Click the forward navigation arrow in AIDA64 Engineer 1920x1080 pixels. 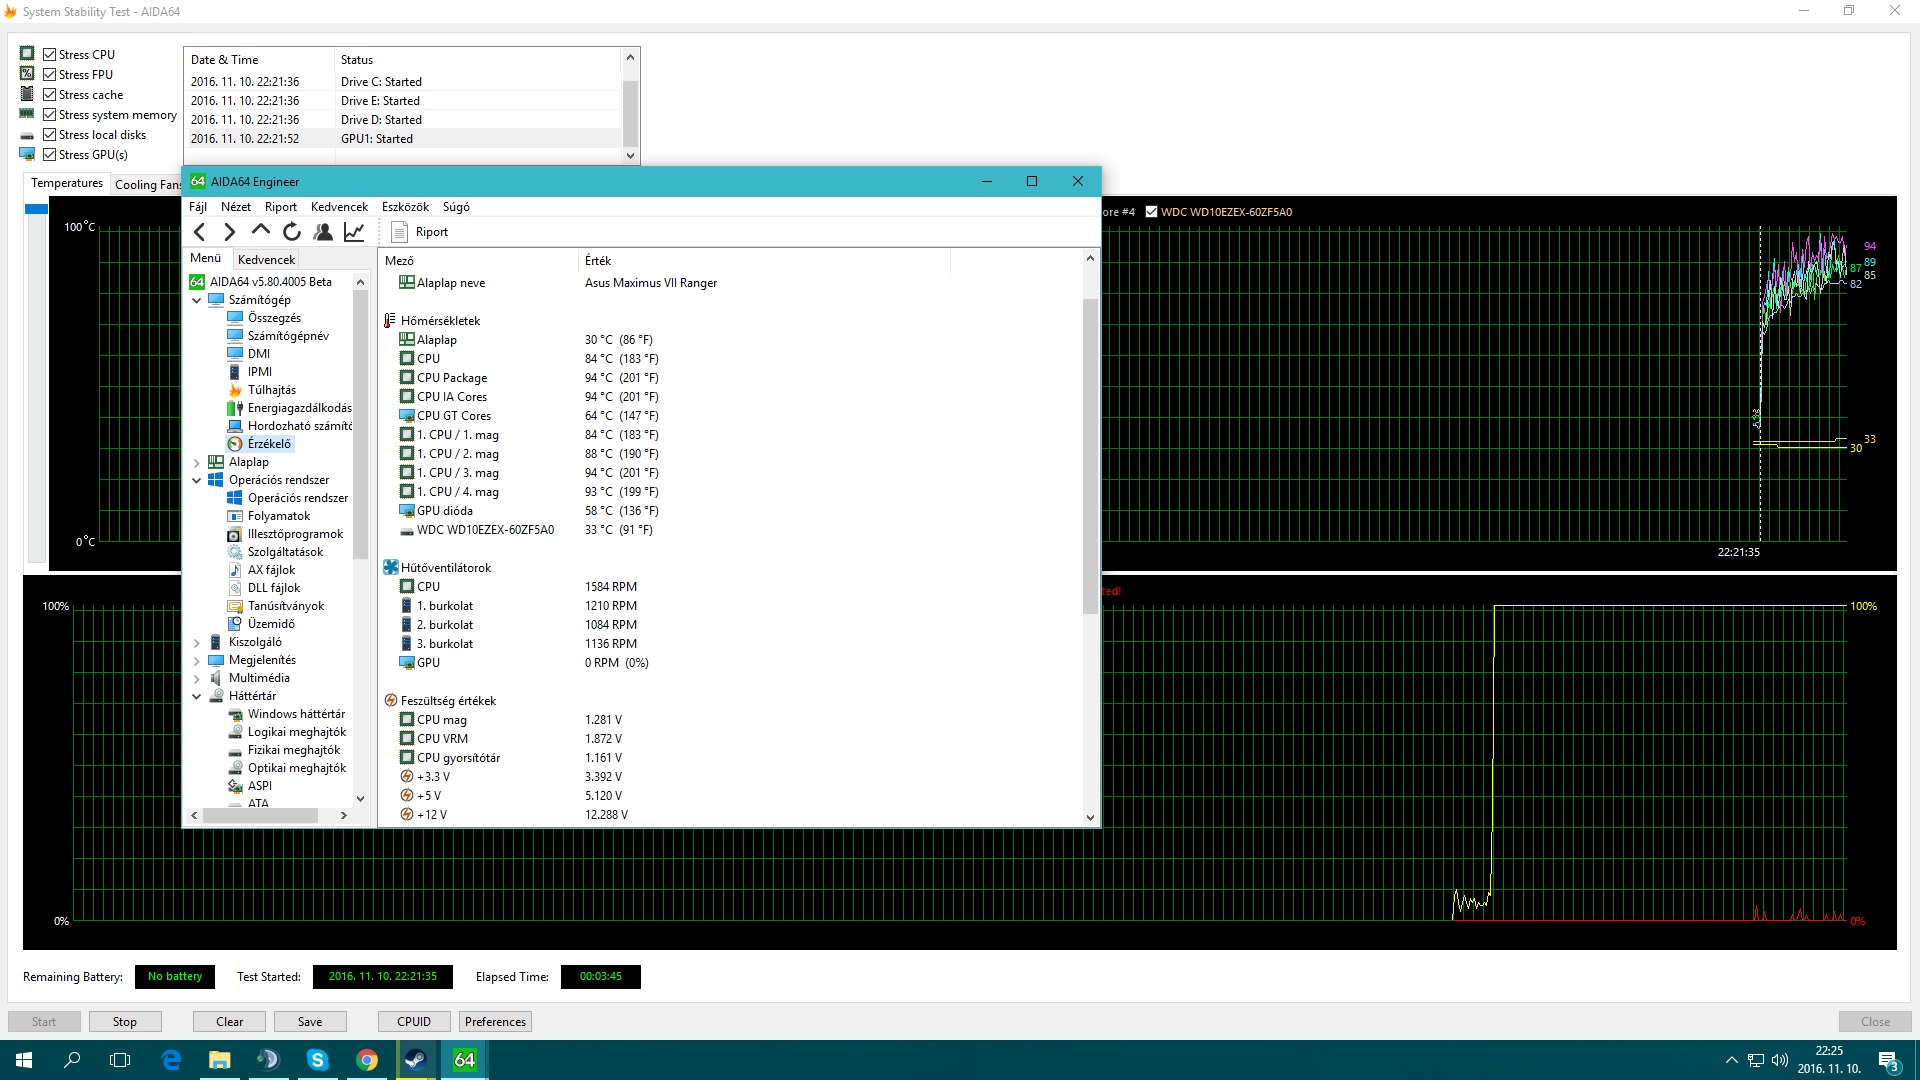[229, 232]
